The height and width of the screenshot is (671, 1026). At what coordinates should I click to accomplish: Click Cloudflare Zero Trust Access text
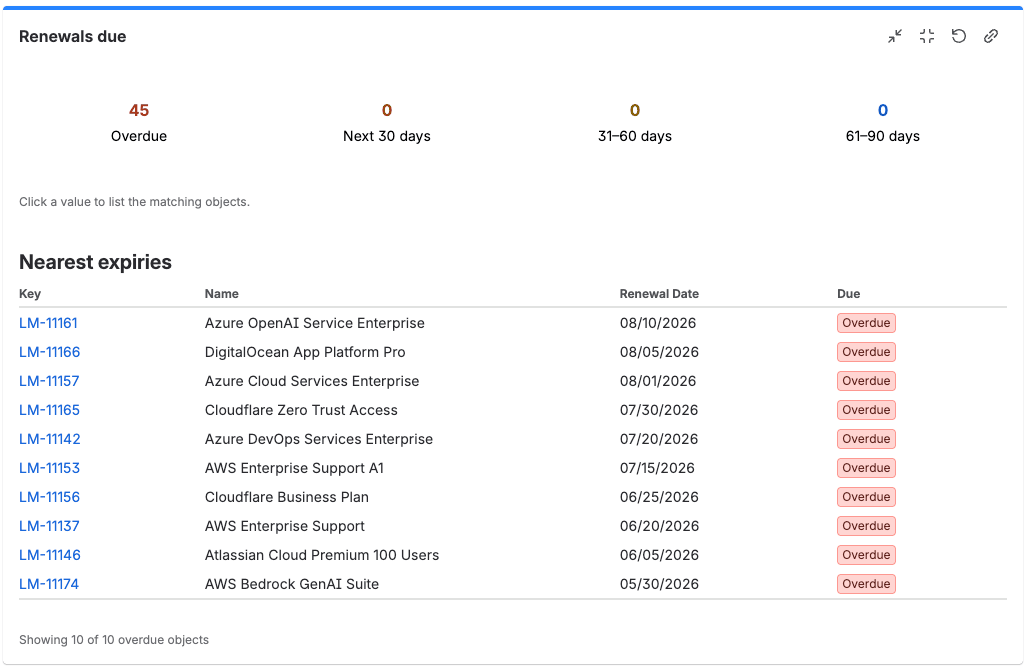click(x=301, y=410)
